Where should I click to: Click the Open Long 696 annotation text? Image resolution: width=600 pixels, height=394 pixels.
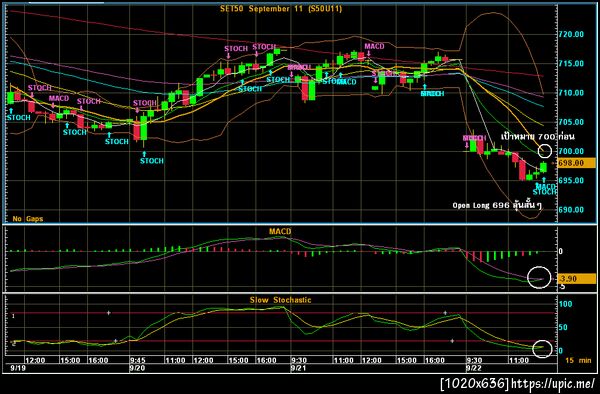497,205
